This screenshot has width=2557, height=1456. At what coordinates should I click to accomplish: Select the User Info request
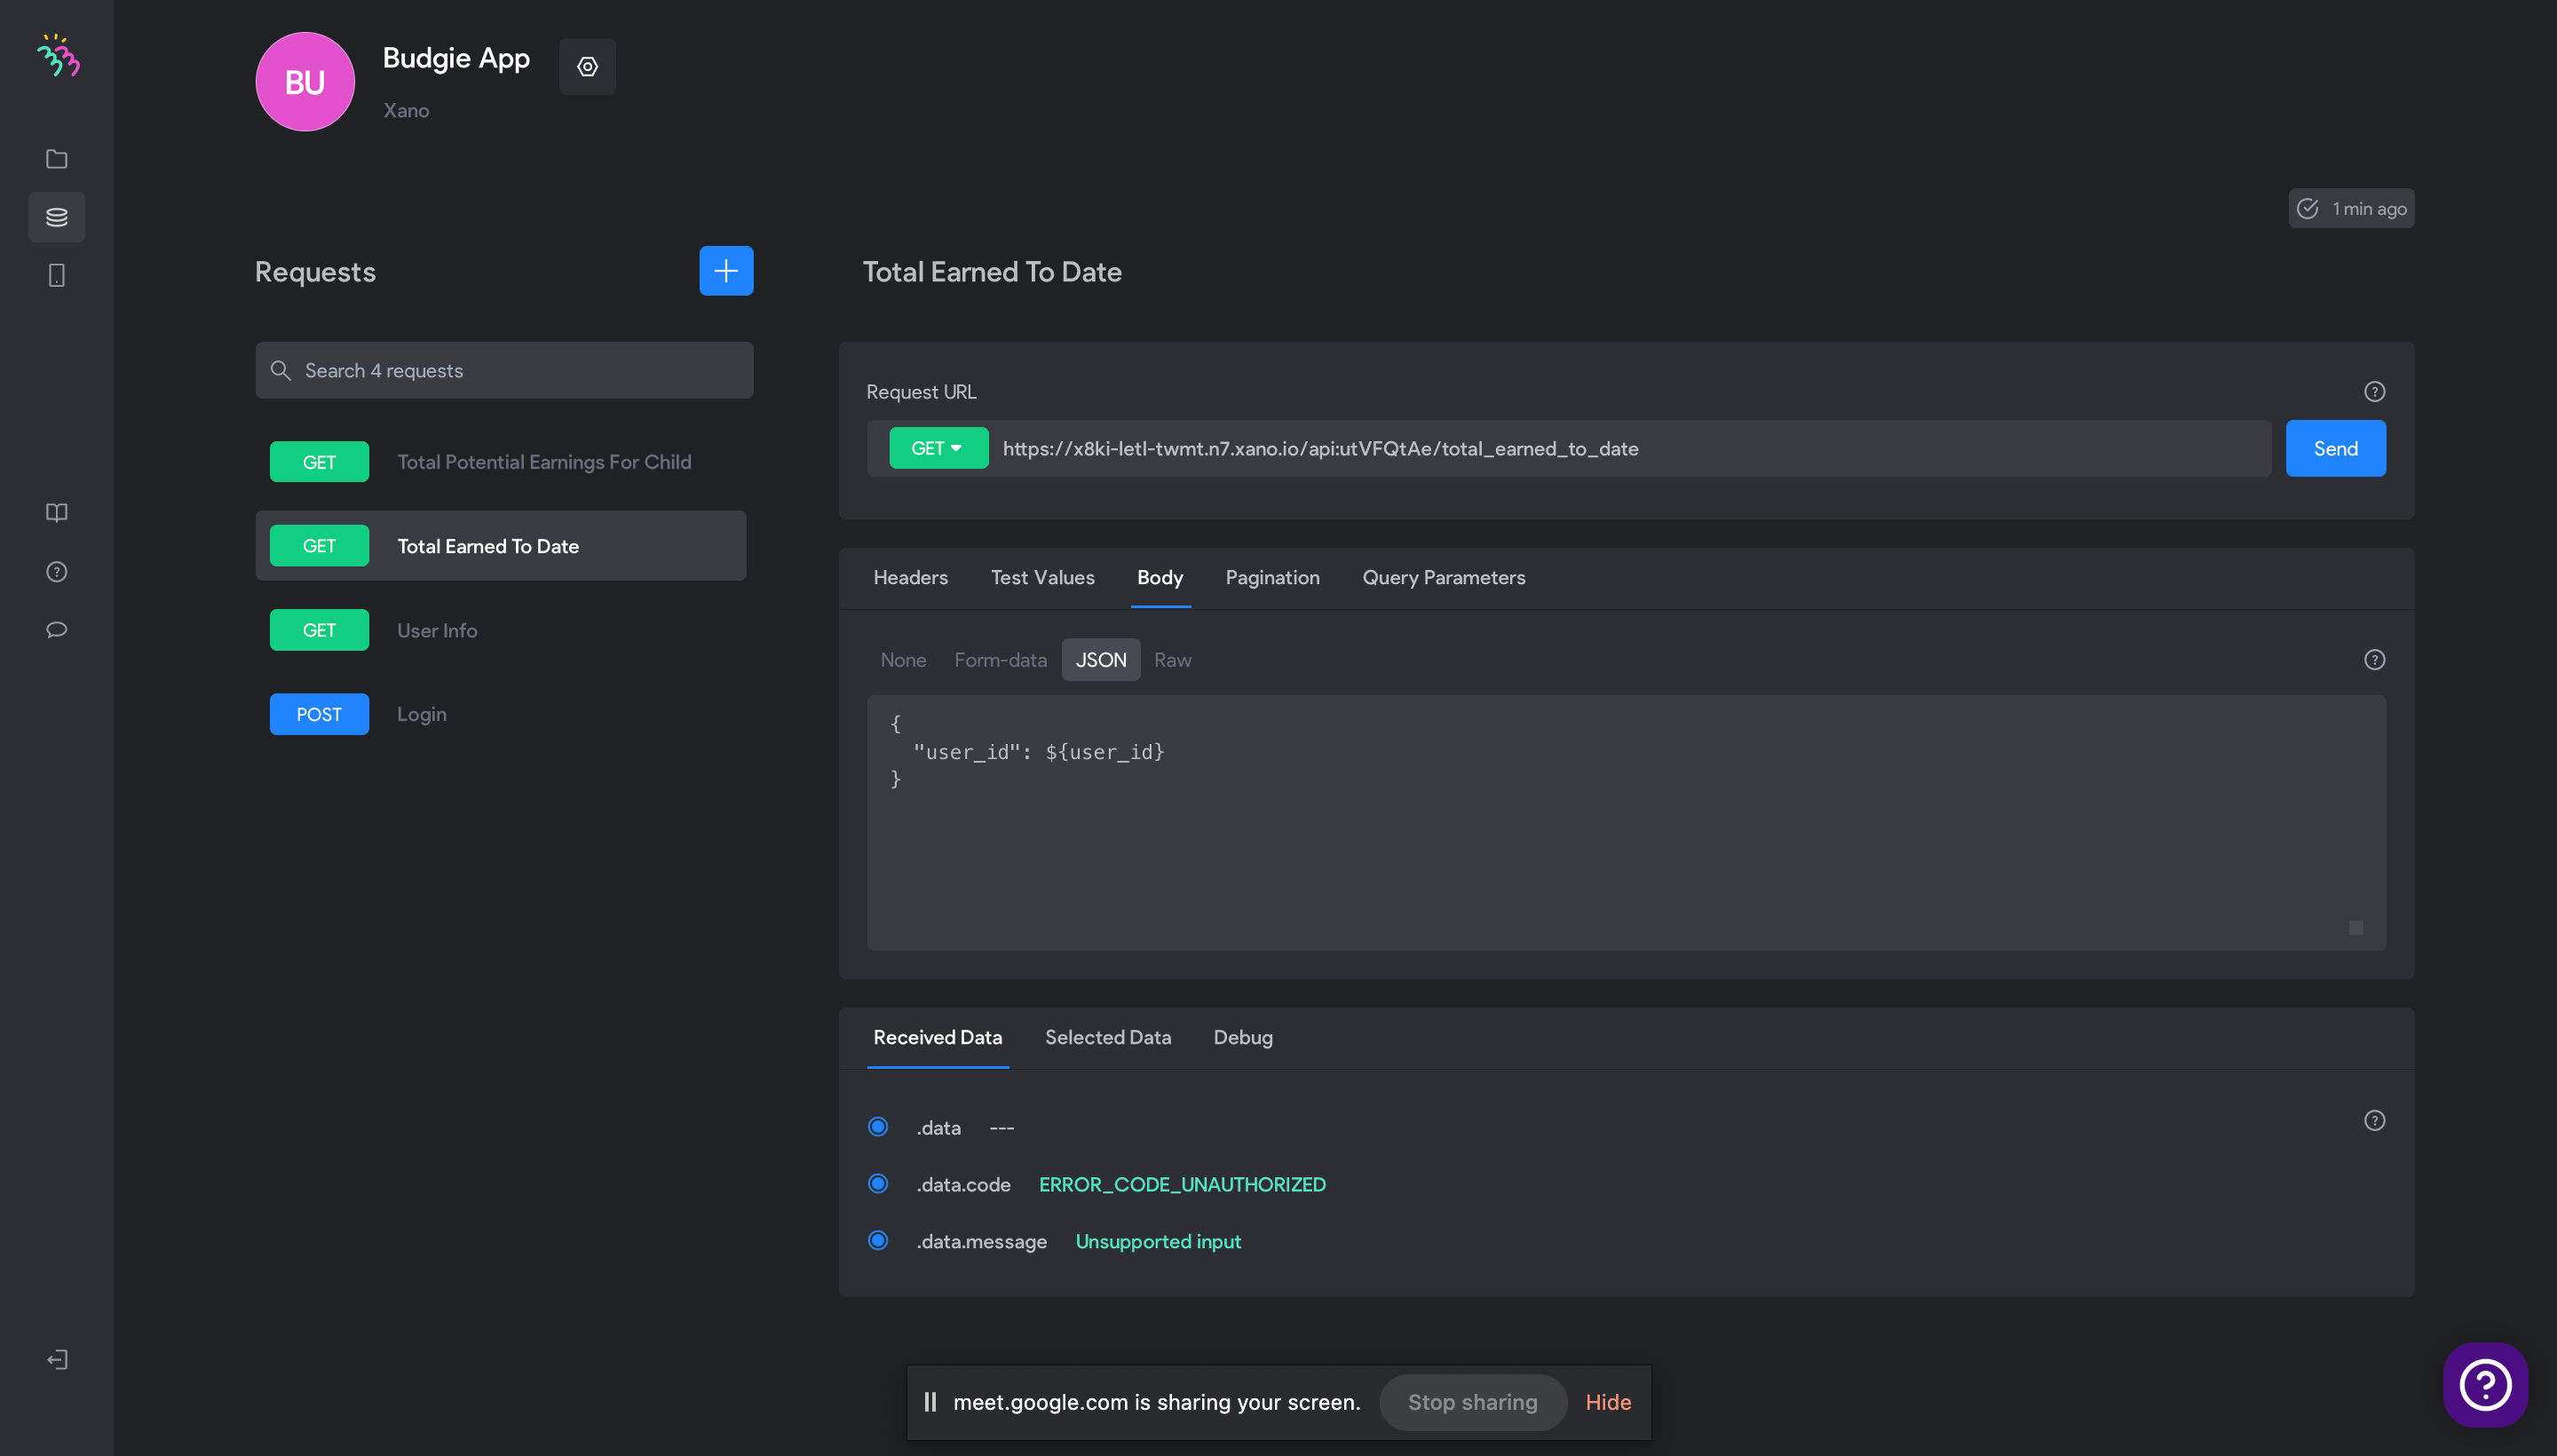501,631
